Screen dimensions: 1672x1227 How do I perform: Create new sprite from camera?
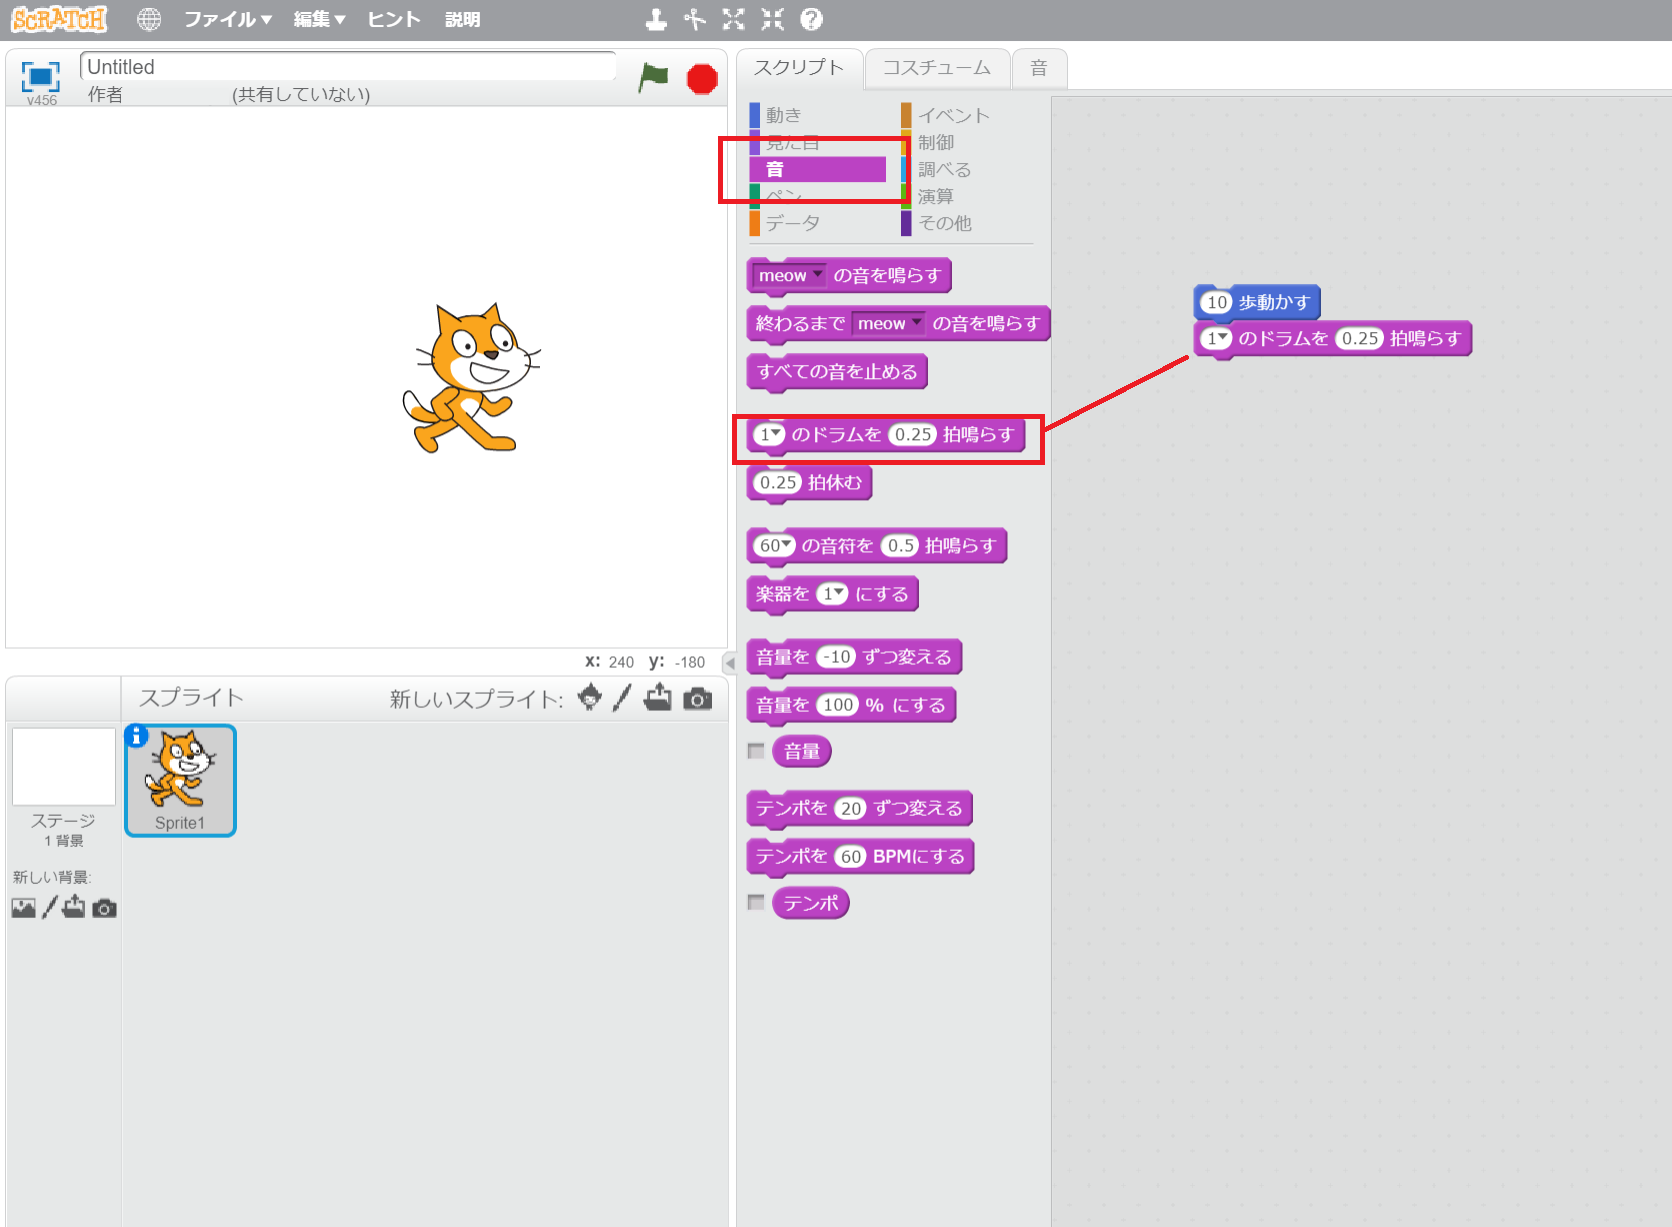[698, 698]
